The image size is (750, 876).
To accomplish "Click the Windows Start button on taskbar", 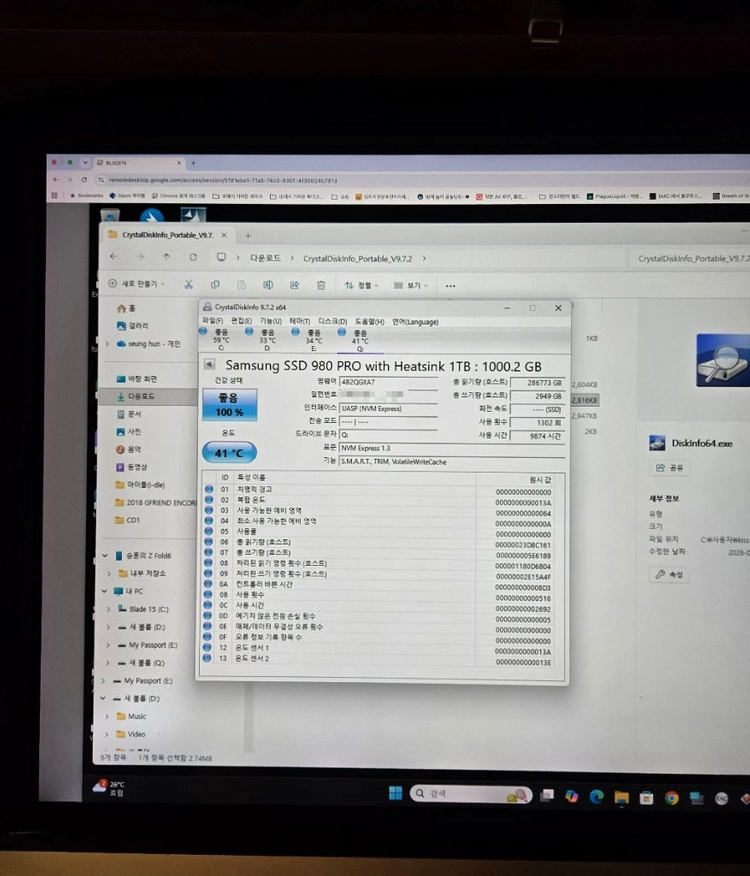I will pos(395,793).
